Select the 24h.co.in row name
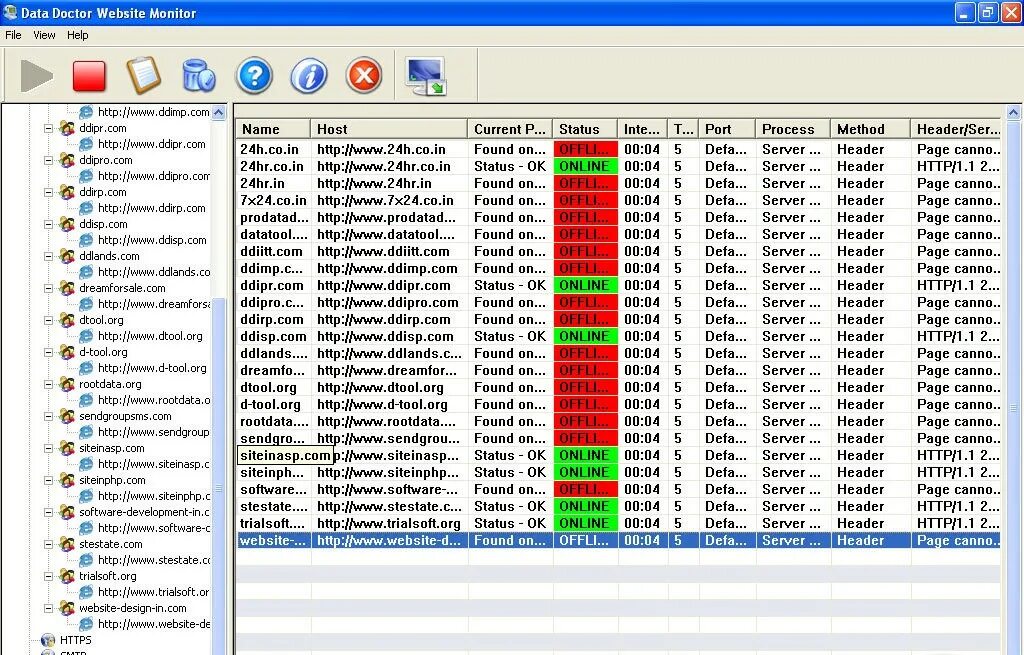Image resolution: width=1024 pixels, height=655 pixels. click(x=270, y=150)
